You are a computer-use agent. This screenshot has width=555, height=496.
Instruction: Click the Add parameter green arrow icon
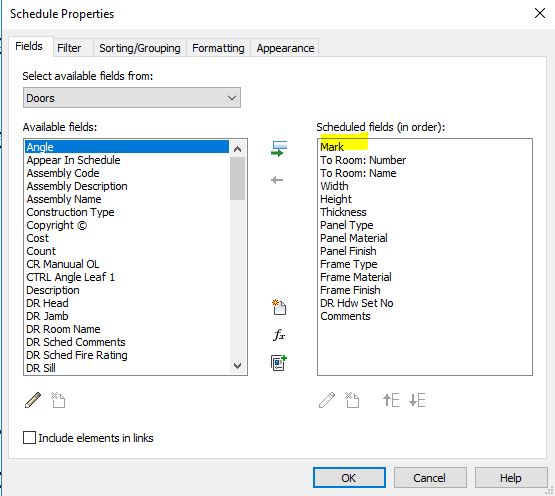tap(279, 149)
